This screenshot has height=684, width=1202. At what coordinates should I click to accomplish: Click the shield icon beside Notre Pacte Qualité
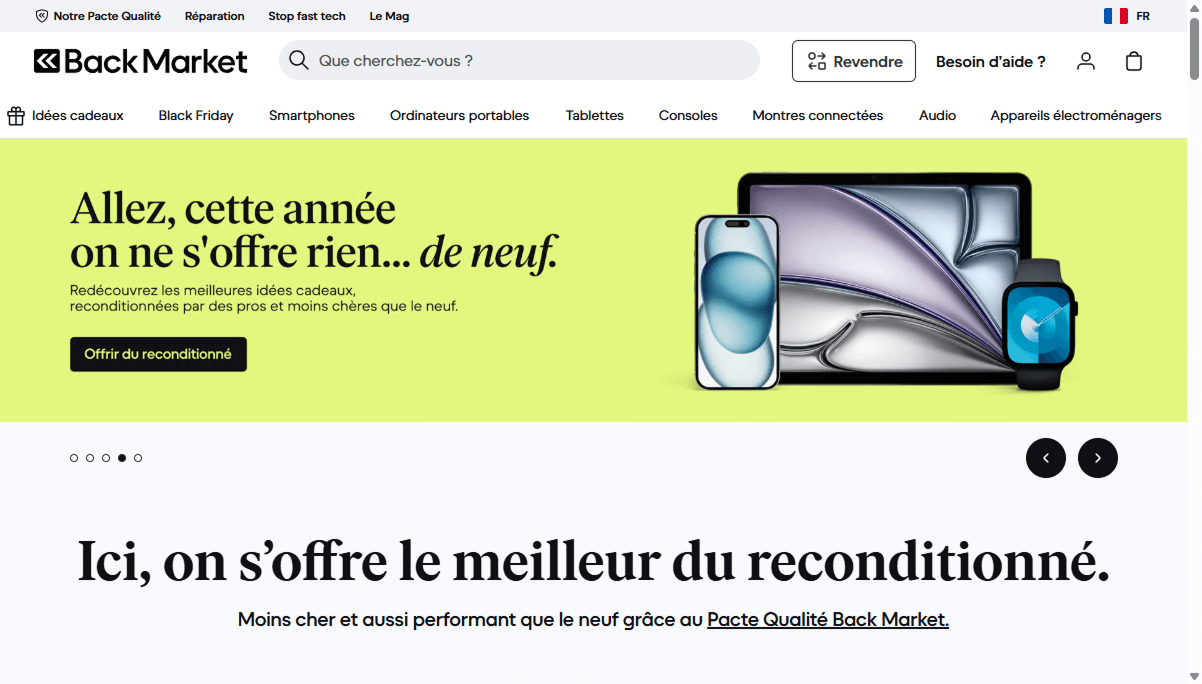(41, 15)
